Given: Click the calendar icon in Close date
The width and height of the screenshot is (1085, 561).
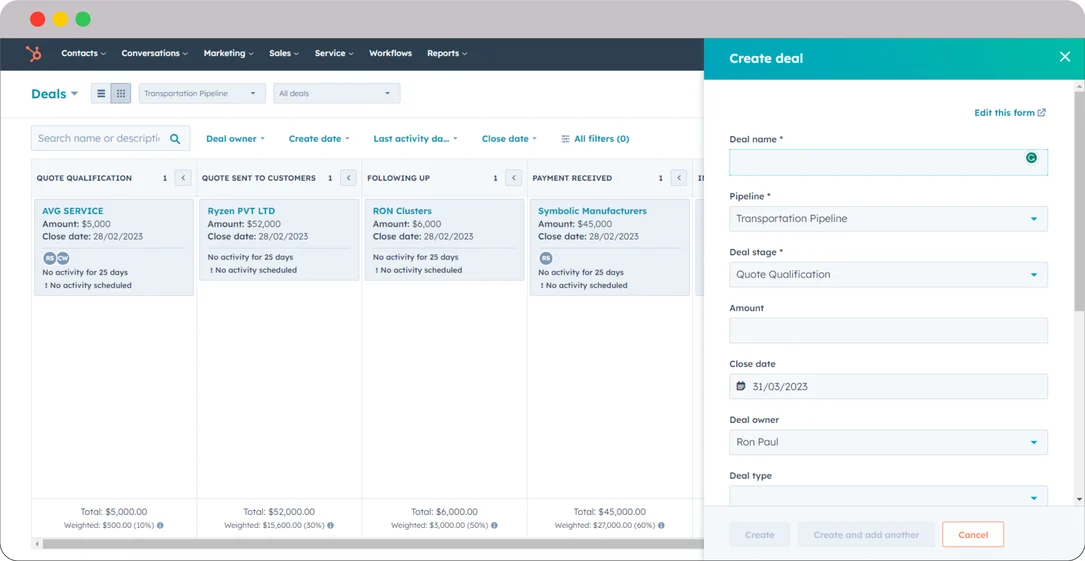Looking at the screenshot, I should [740, 386].
